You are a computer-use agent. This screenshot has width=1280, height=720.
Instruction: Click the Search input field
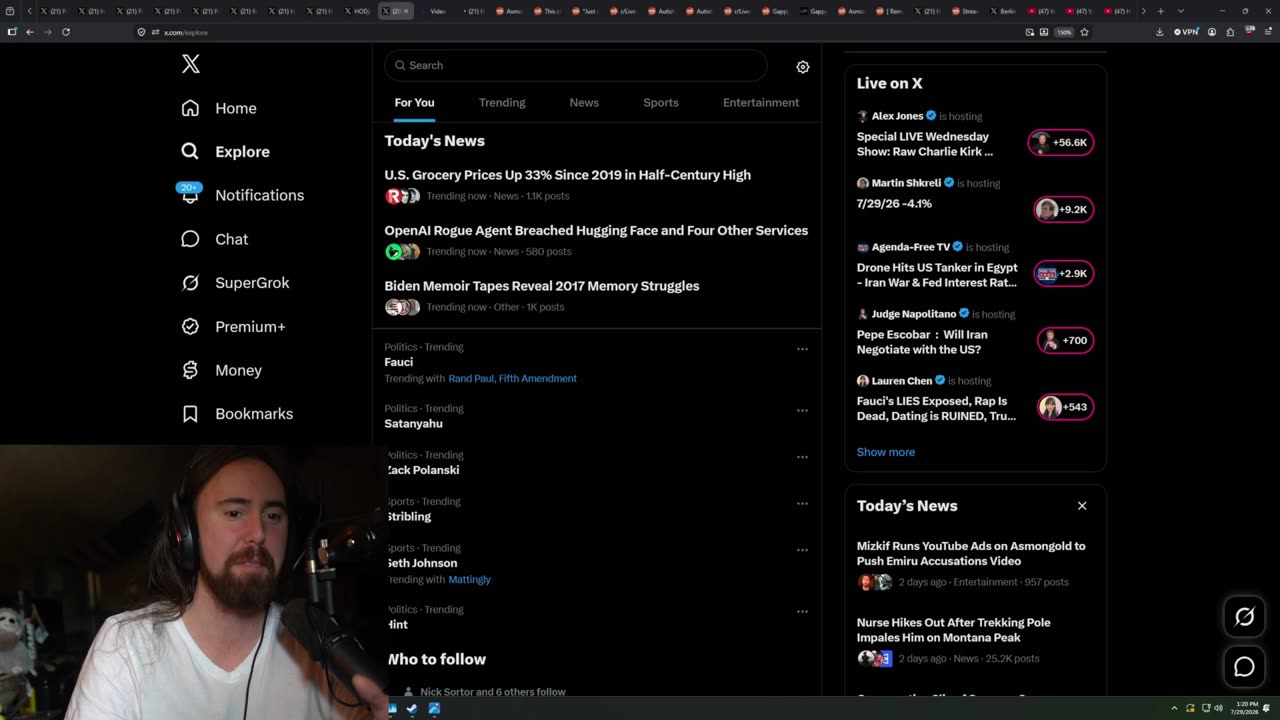coord(576,66)
